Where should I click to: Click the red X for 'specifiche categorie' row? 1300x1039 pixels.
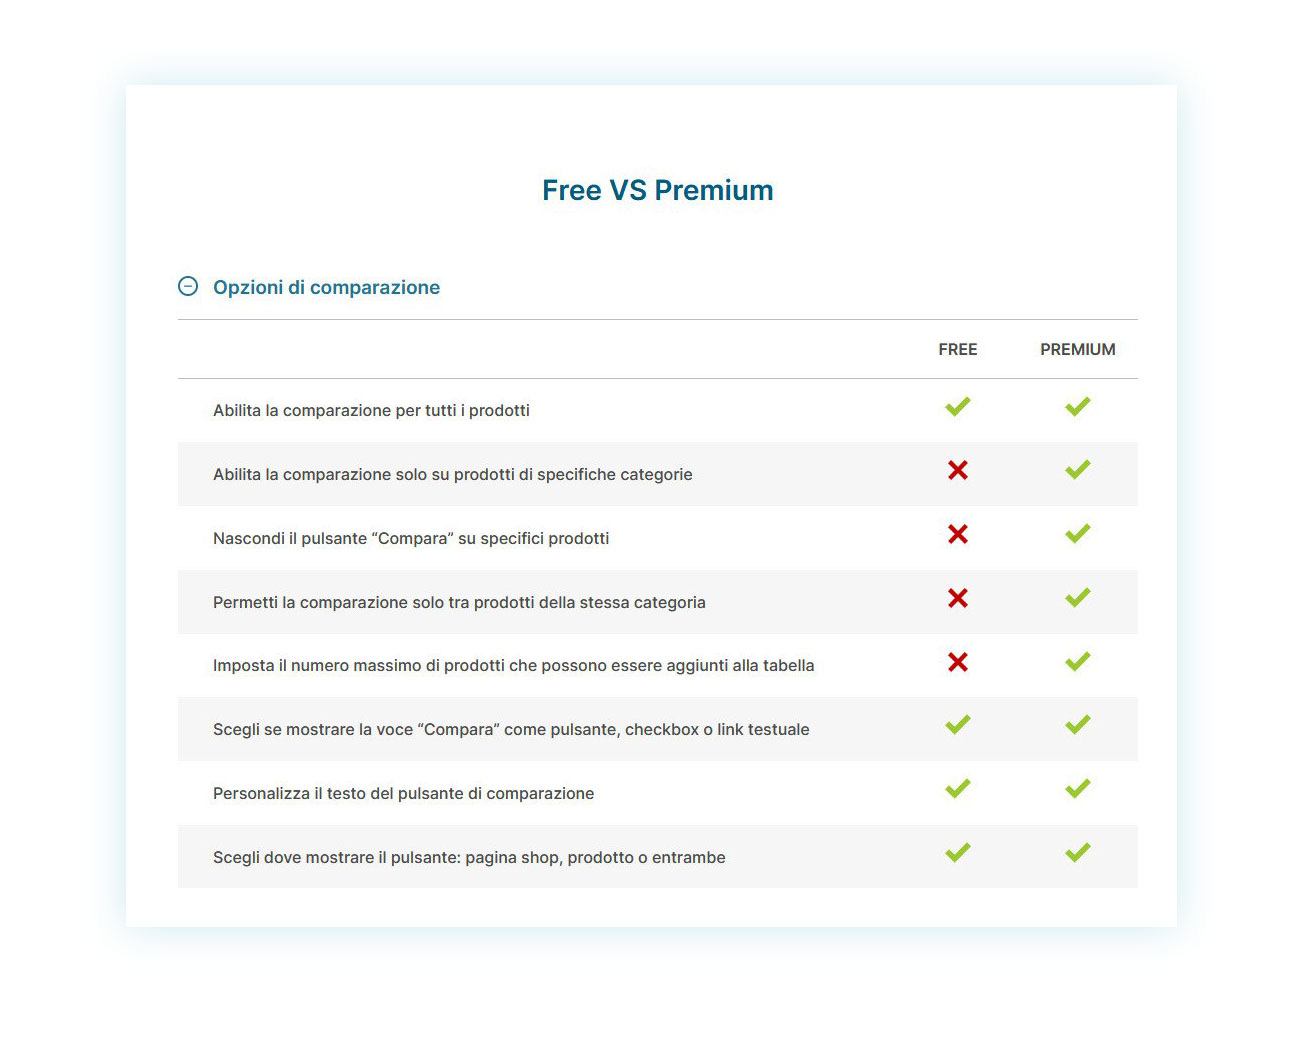point(957,470)
